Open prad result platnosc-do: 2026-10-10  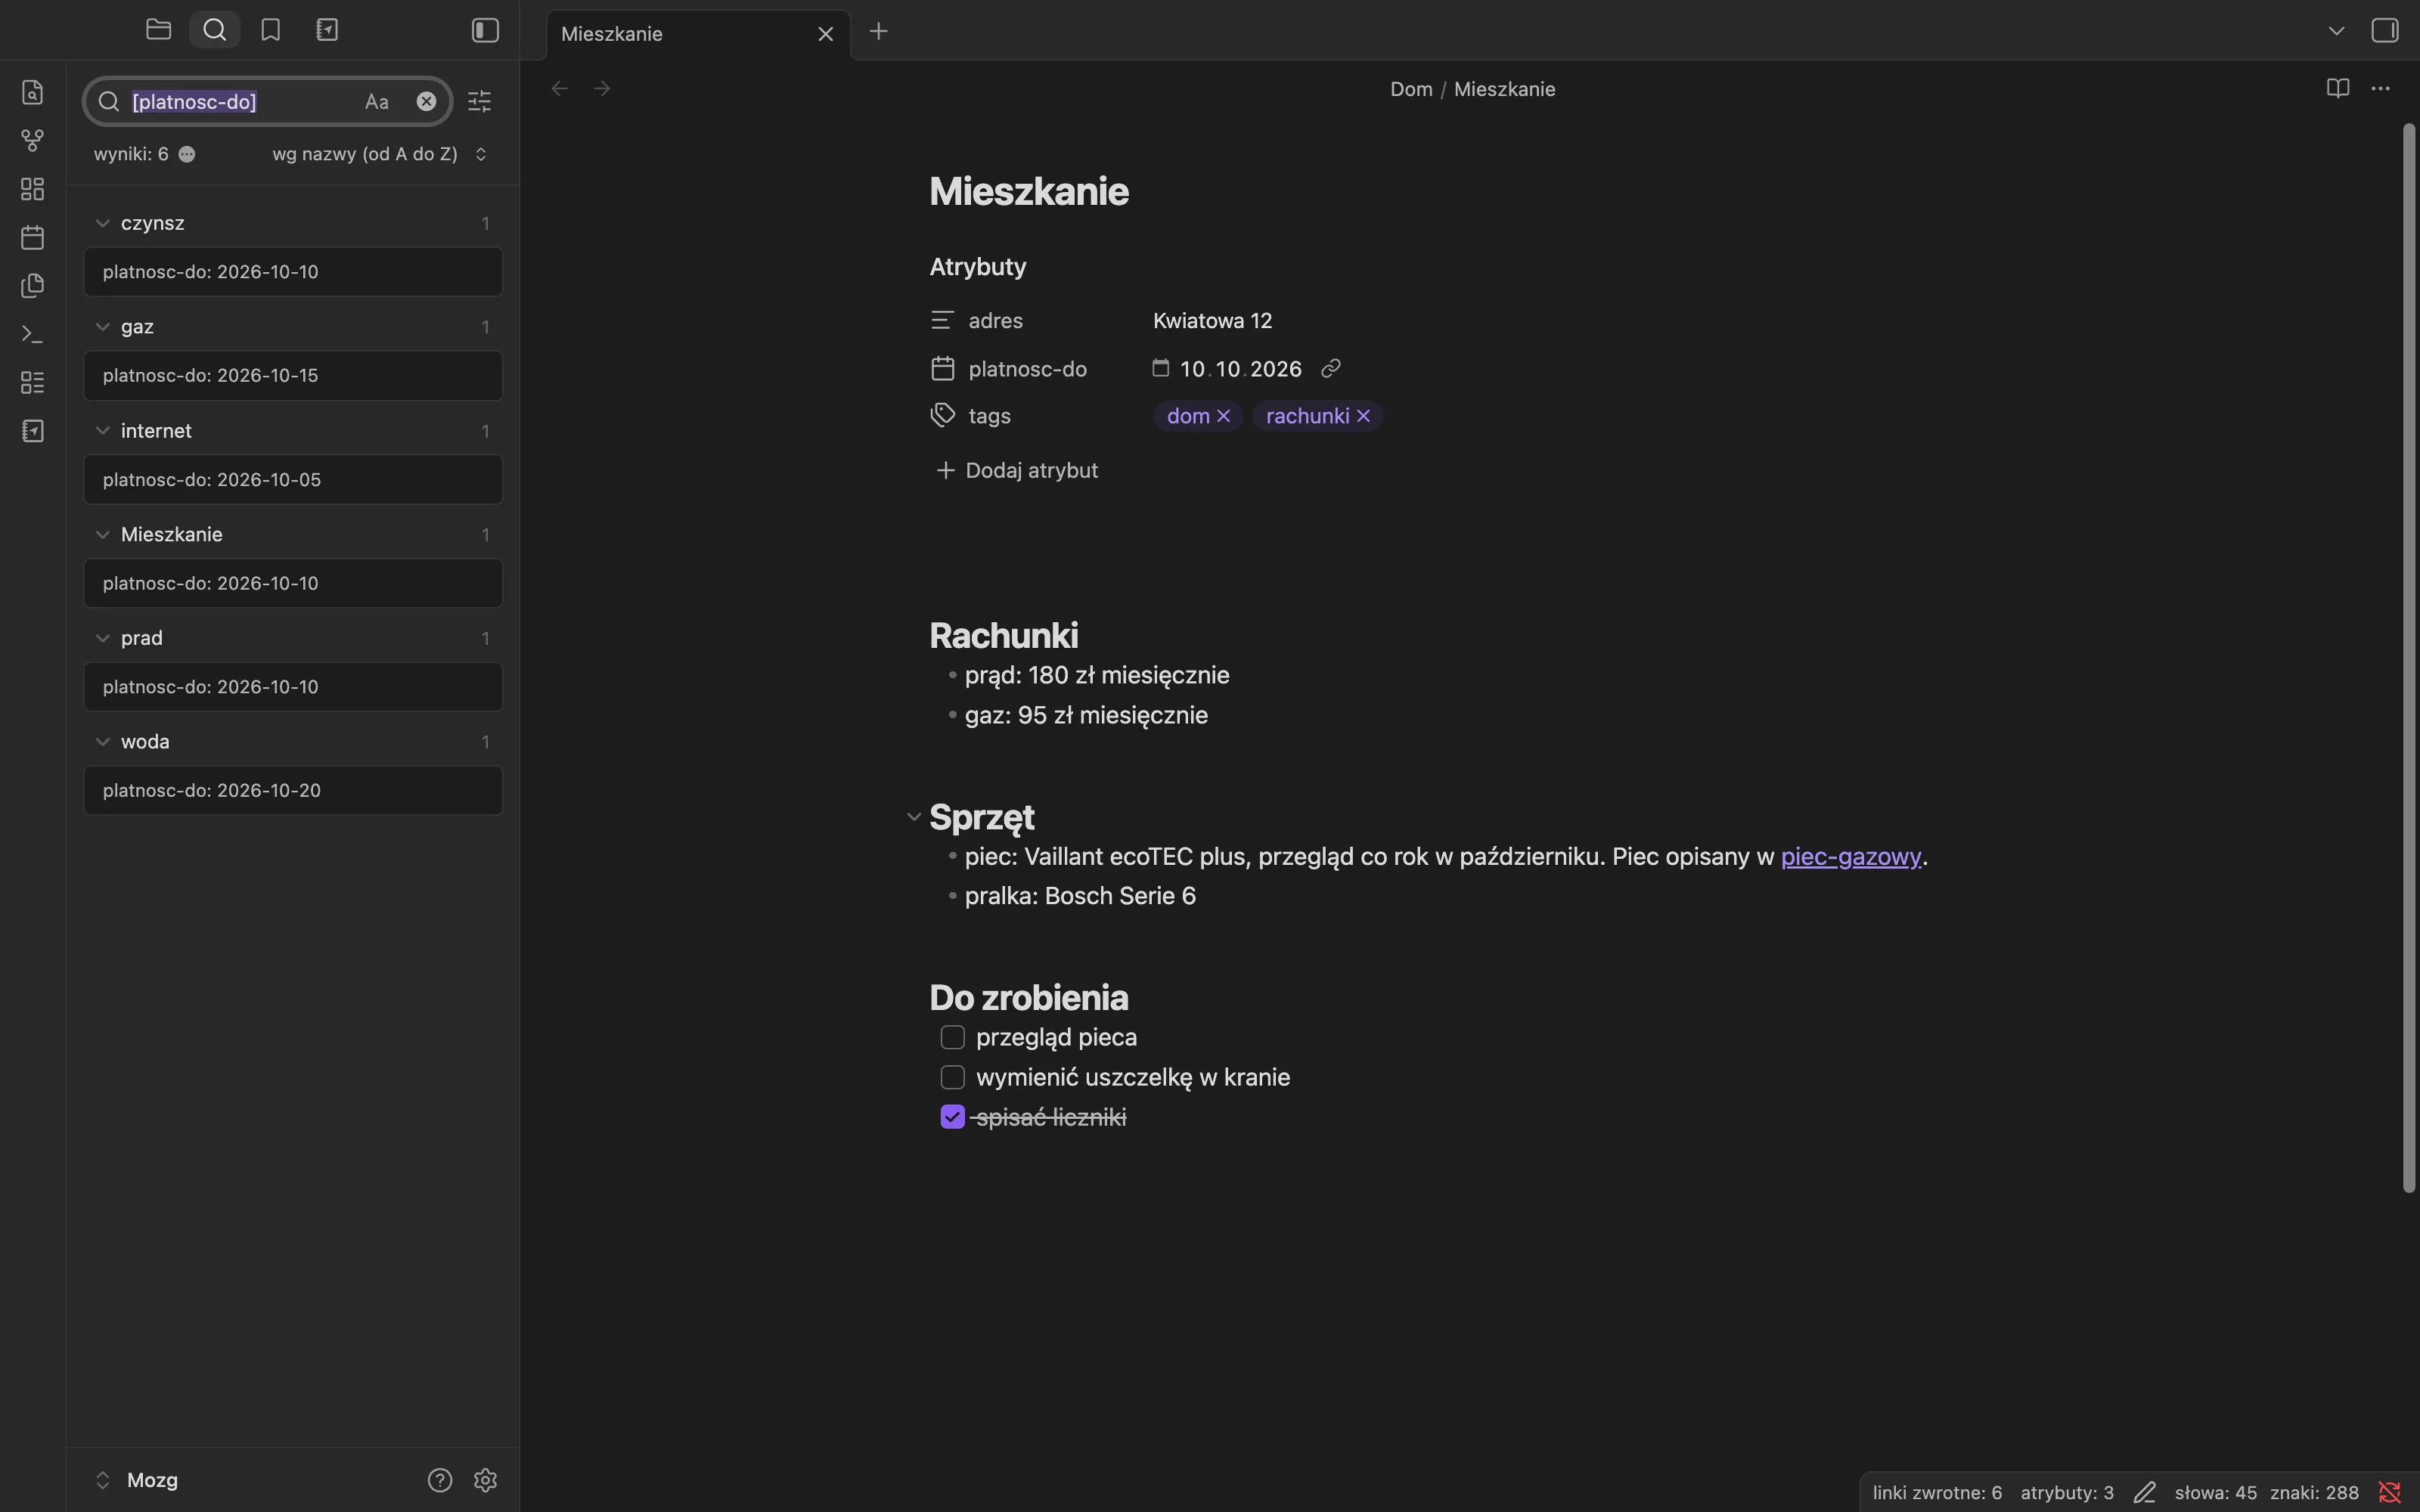[x=293, y=687]
